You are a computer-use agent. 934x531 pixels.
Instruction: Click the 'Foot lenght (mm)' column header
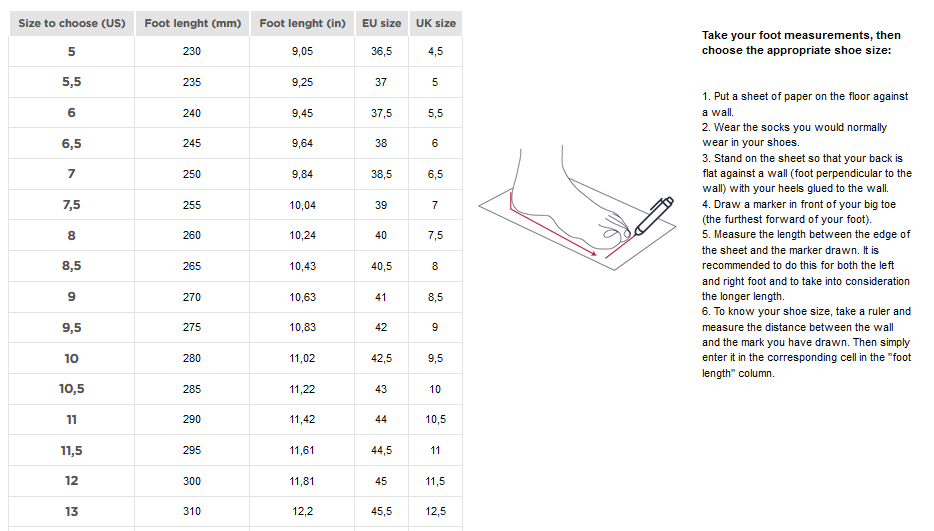click(192, 23)
